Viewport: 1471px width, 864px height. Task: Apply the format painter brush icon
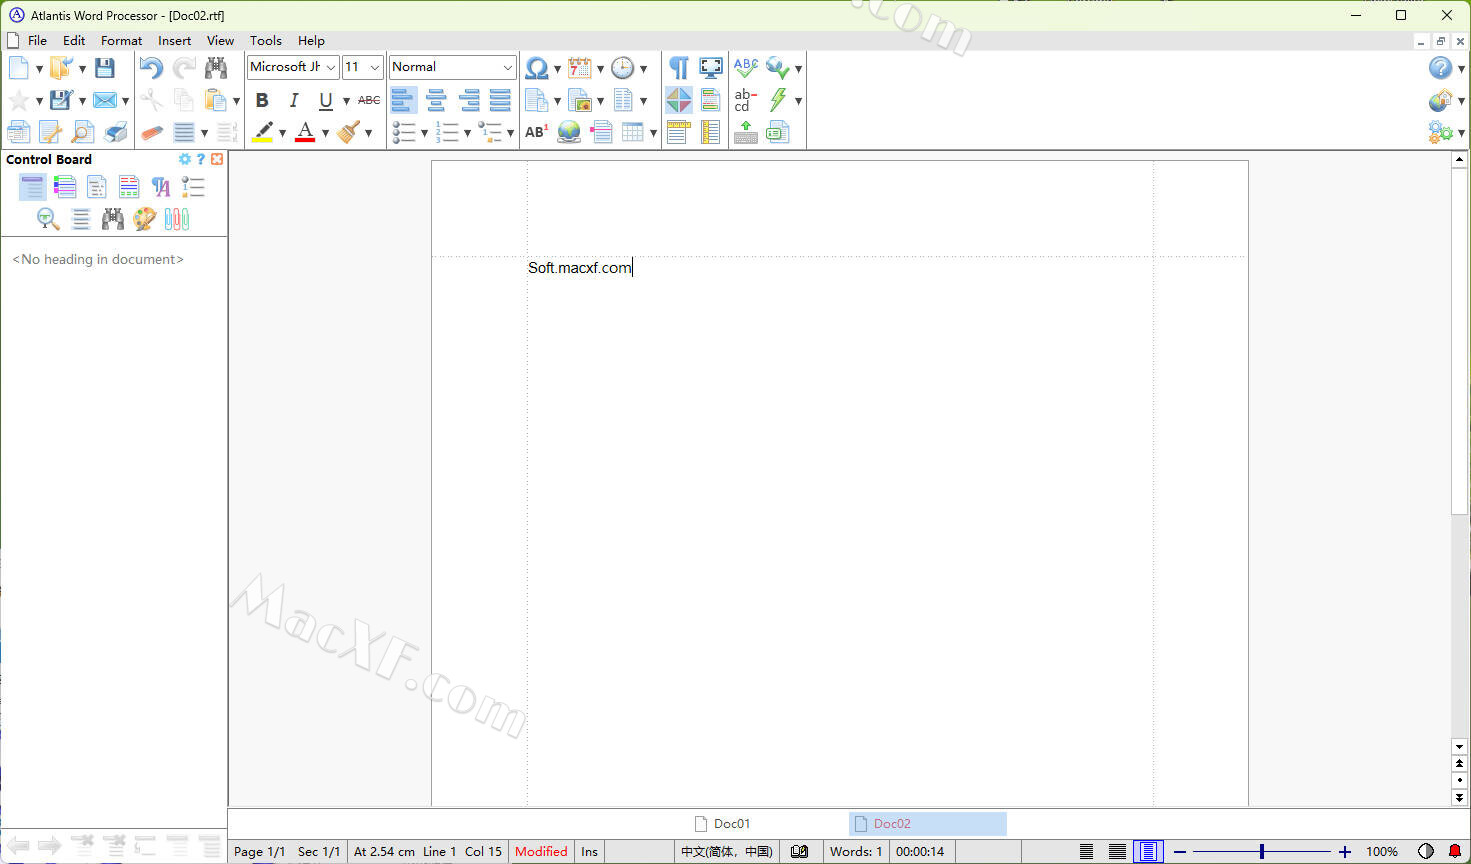click(349, 132)
